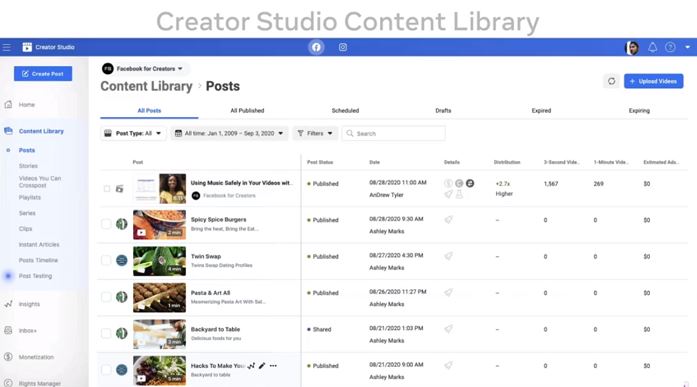Open the Using Music Safely post title
The image size is (697, 387).
(240, 183)
